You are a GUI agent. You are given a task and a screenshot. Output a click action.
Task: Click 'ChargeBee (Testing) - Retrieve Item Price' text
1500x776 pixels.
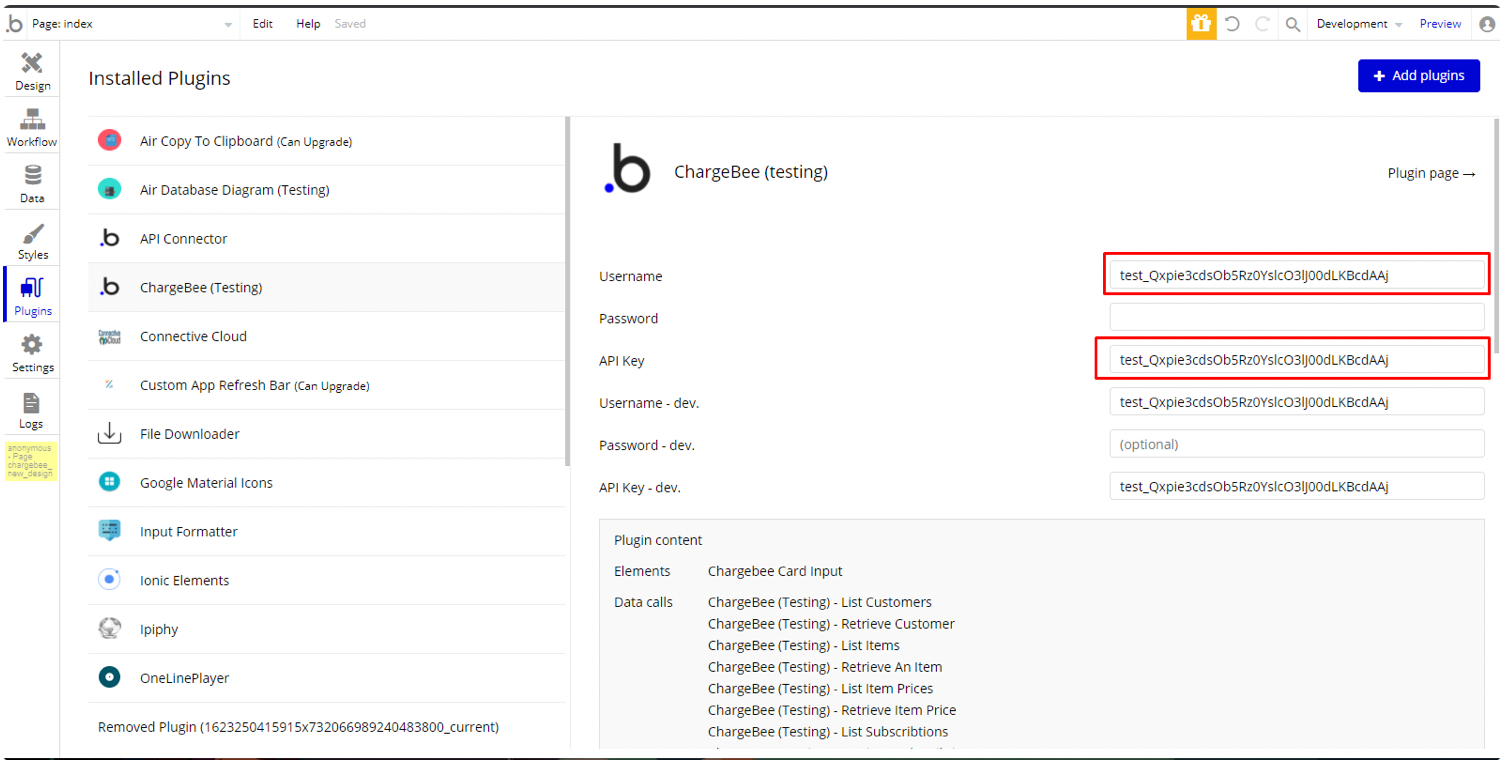coord(832,710)
